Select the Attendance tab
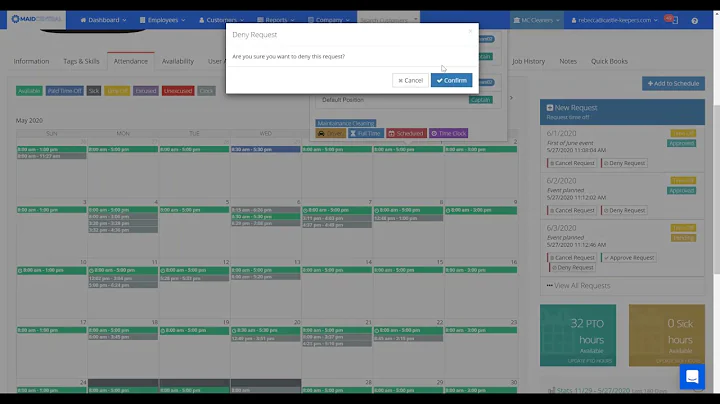 pos(131,61)
